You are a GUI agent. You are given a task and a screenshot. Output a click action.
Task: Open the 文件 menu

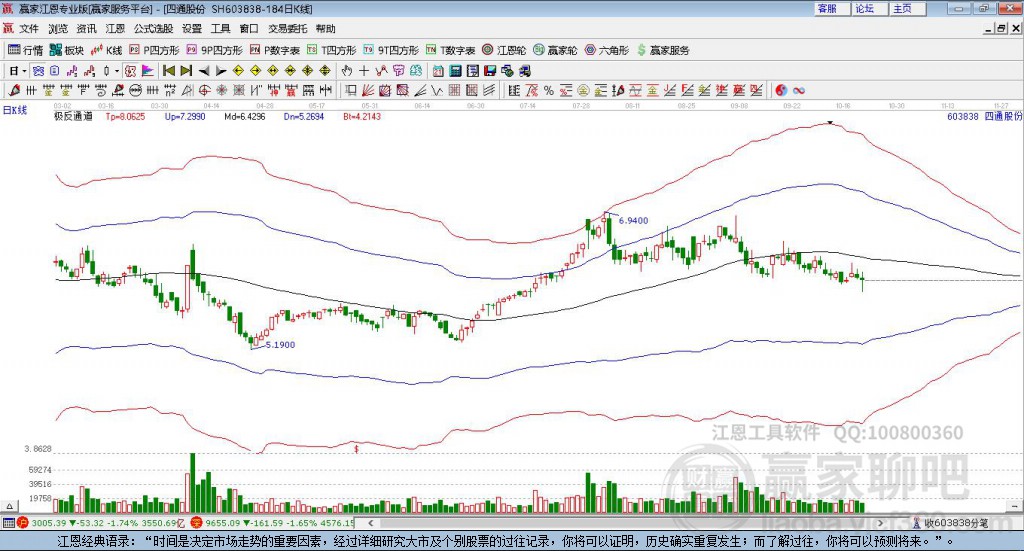(29, 29)
